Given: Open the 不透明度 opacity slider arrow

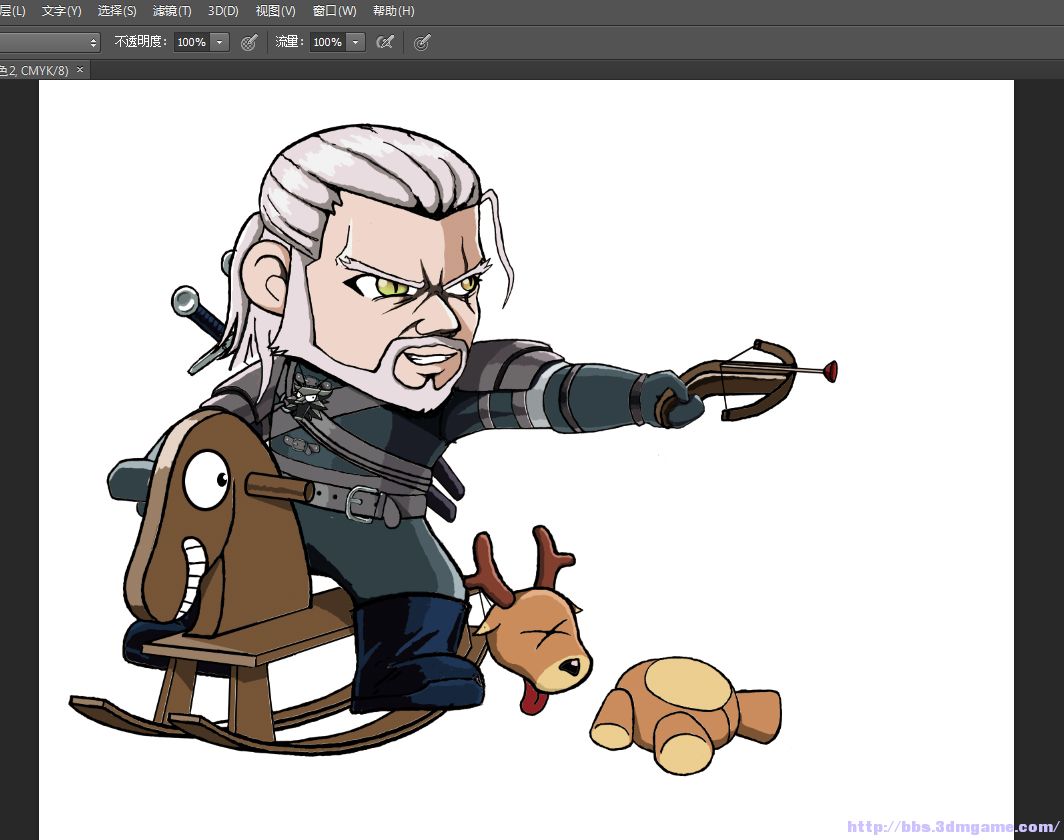Looking at the screenshot, I should (220, 42).
